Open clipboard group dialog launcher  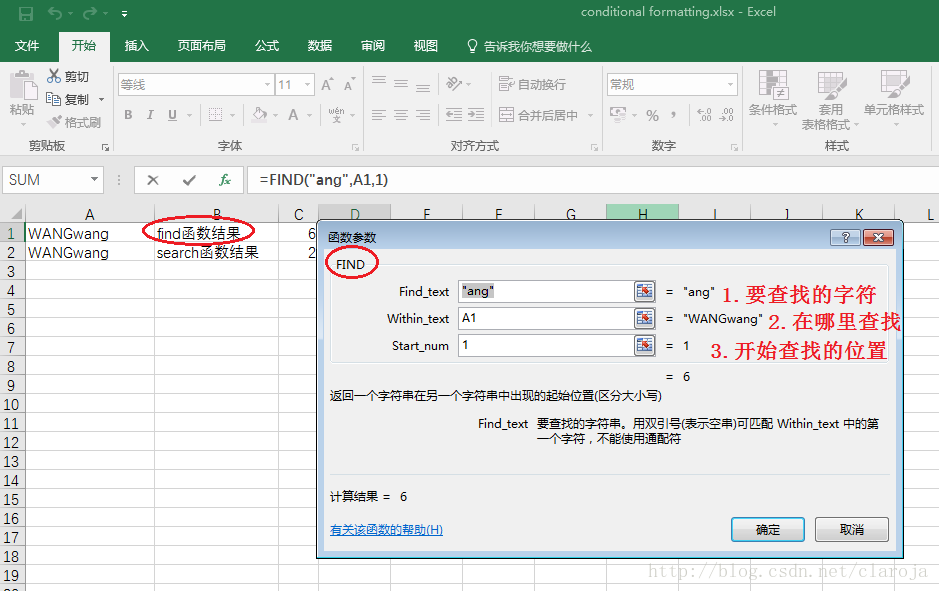tap(105, 147)
